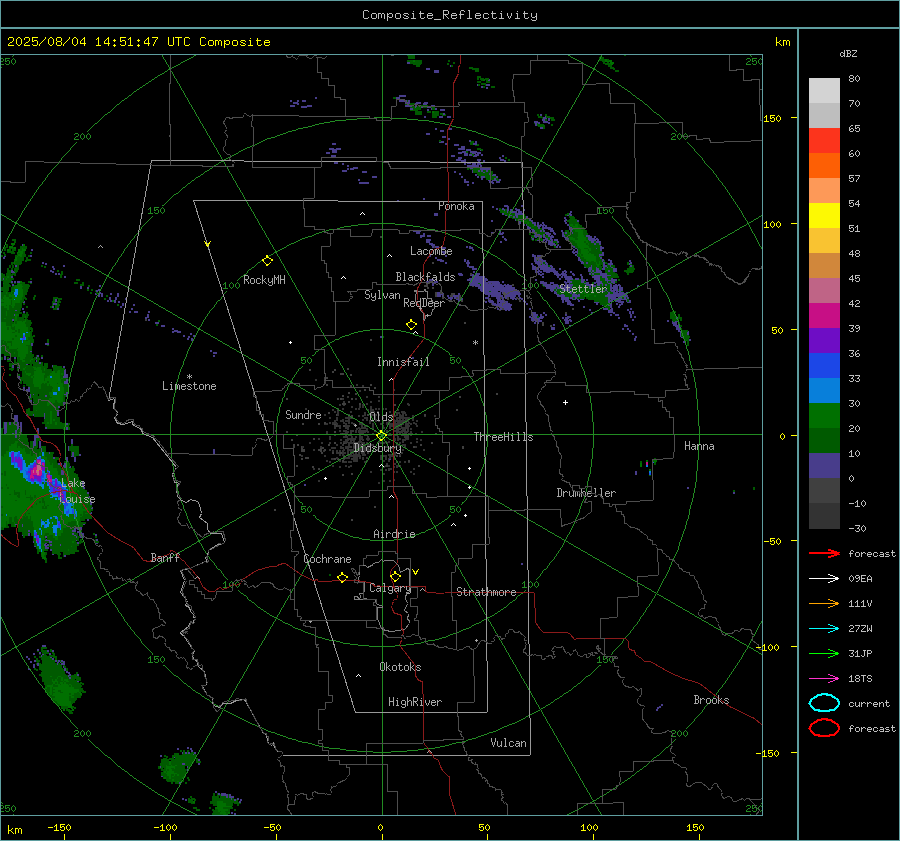The image size is (900, 841).
Task: Click the red forecast ellipse legend icon
Action: point(824,728)
